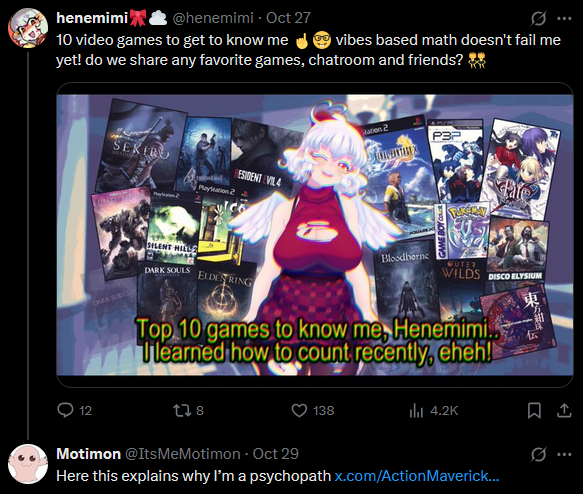Like the henemimi tweet with 138 likes
The width and height of the screenshot is (583, 494).
point(299,410)
